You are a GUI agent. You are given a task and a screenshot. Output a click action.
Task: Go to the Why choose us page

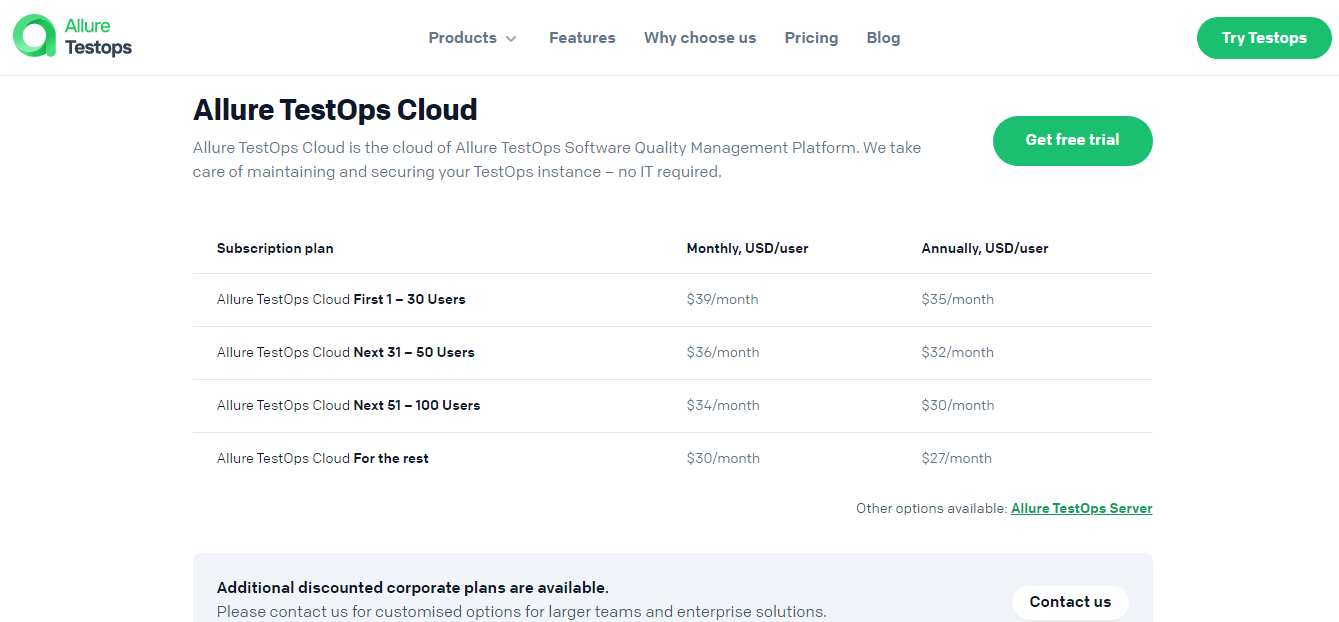point(700,38)
